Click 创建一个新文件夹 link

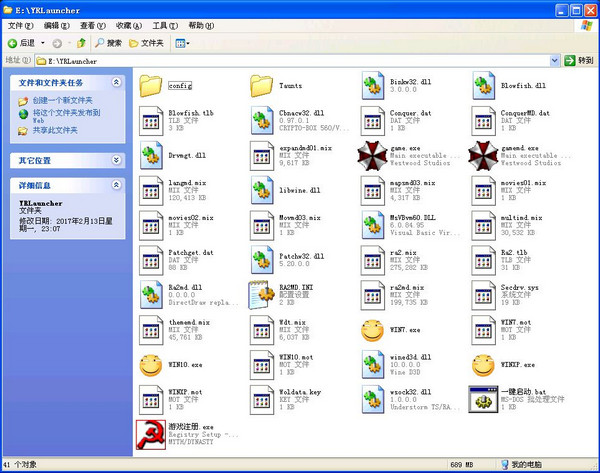pos(62,100)
